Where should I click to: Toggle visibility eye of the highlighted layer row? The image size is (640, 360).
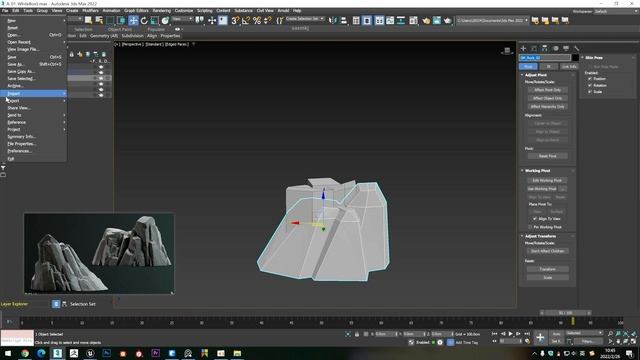coord(101,78)
